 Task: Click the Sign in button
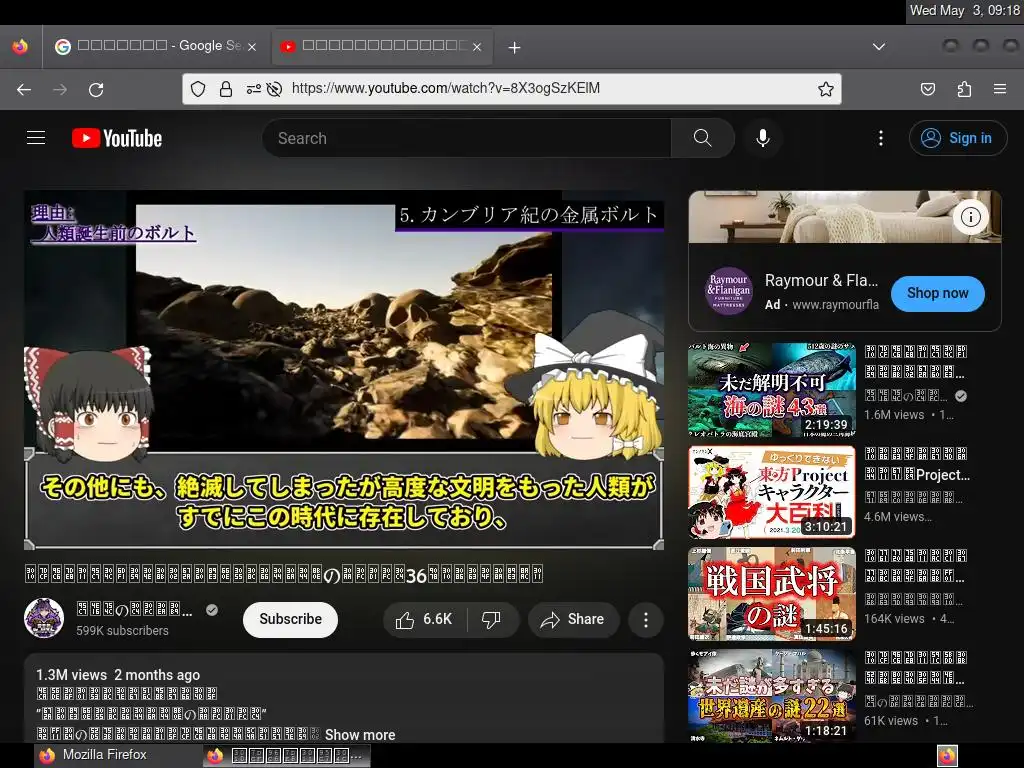coord(957,138)
